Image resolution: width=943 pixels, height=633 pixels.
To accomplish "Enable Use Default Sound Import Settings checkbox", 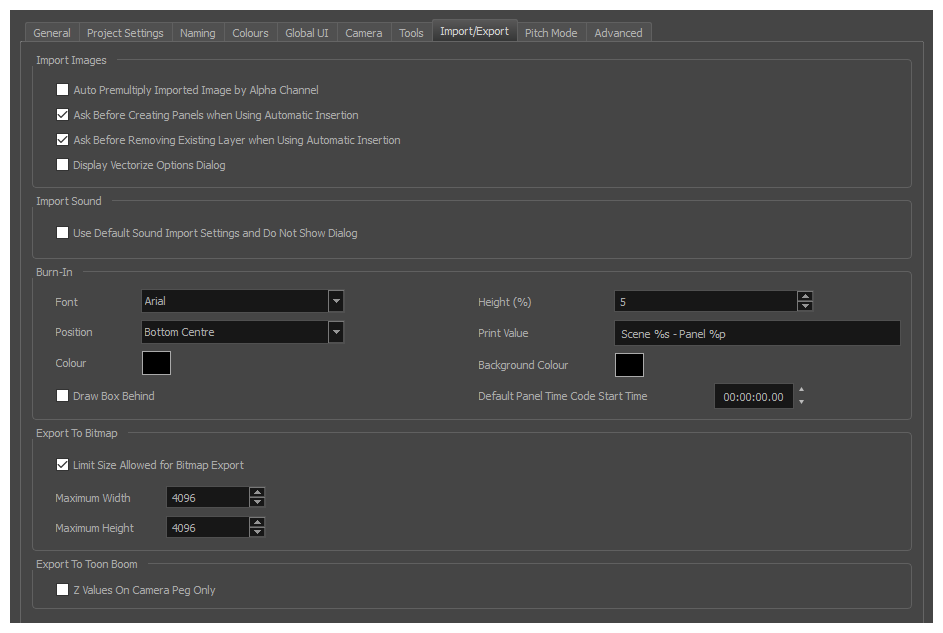I will [63, 233].
